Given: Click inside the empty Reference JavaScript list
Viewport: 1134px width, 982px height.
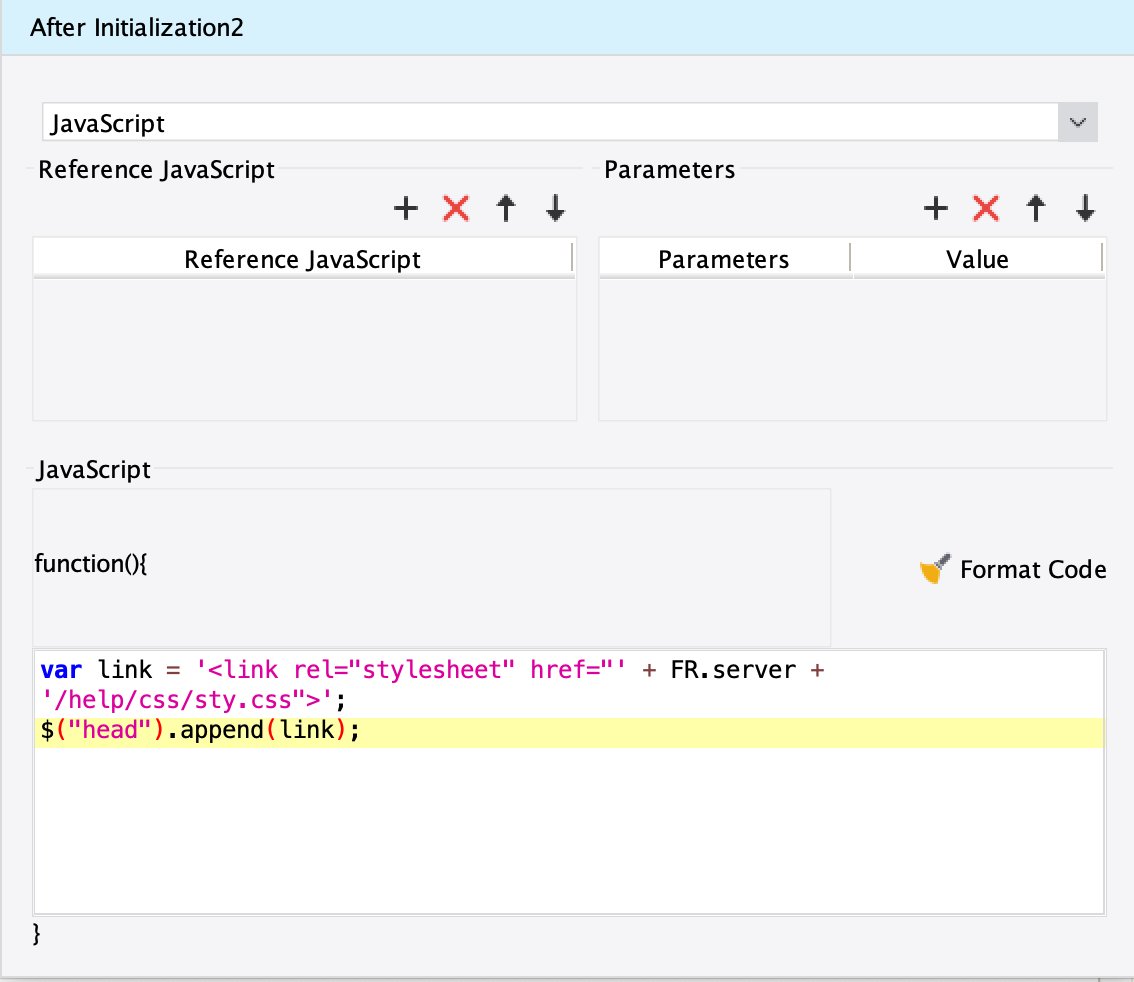Looking at the screenshot, I should pos(304,350).
